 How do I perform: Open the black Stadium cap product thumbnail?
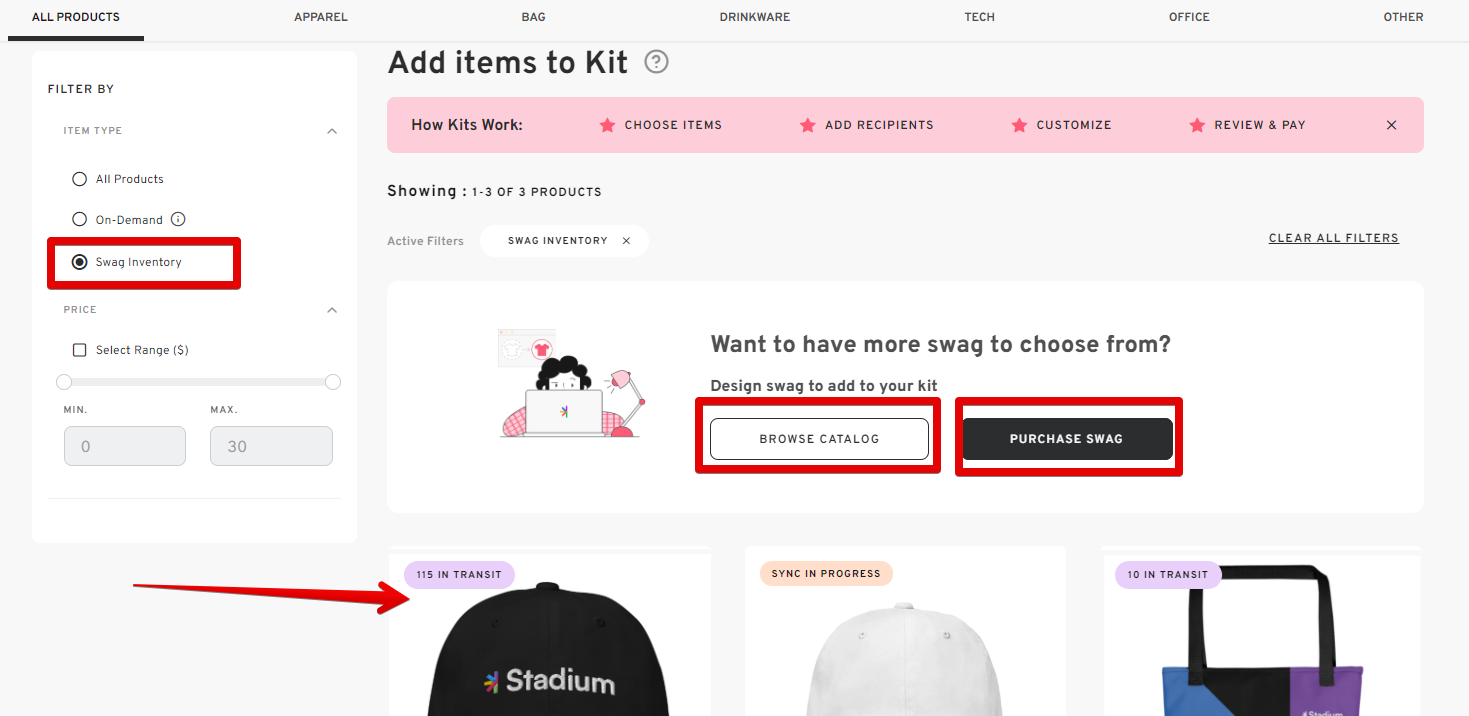point(550,650)
